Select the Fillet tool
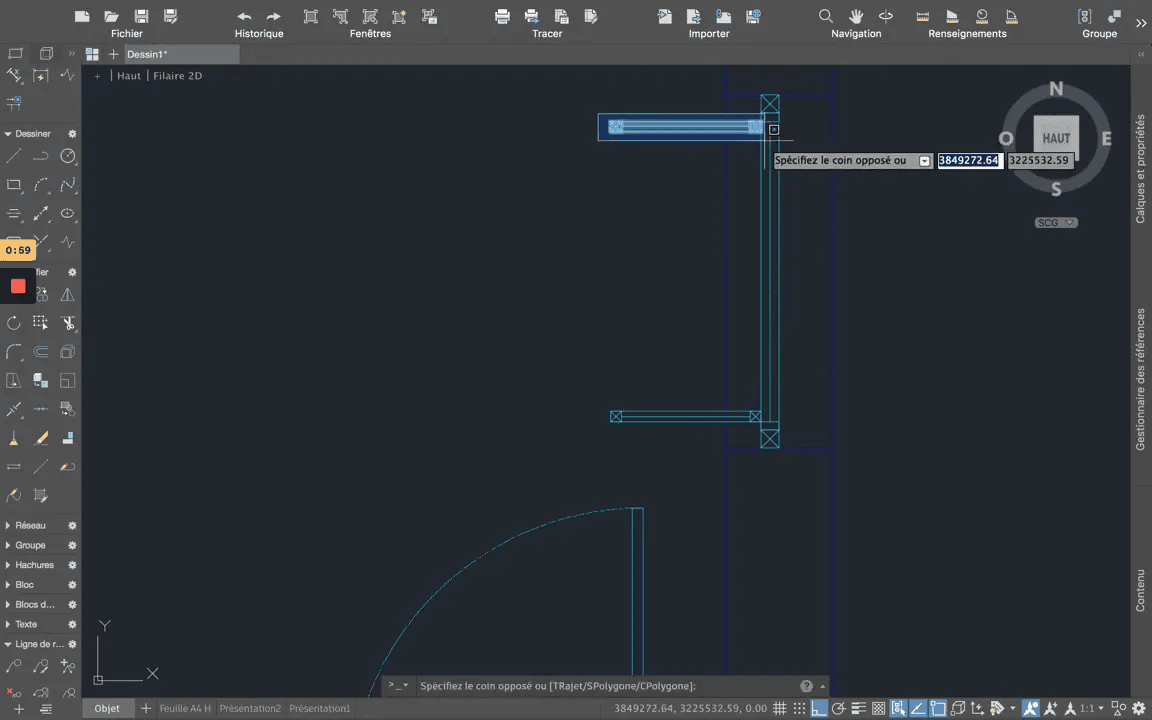 pos(13,351)
